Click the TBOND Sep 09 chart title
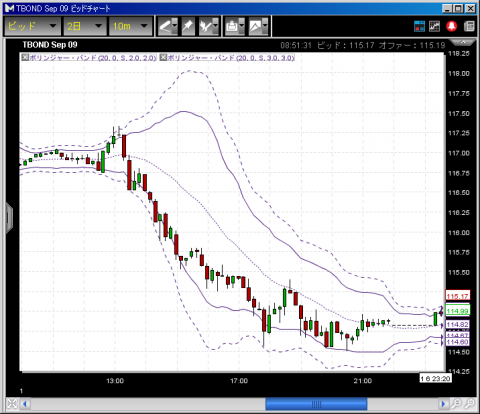 [50, 45]
